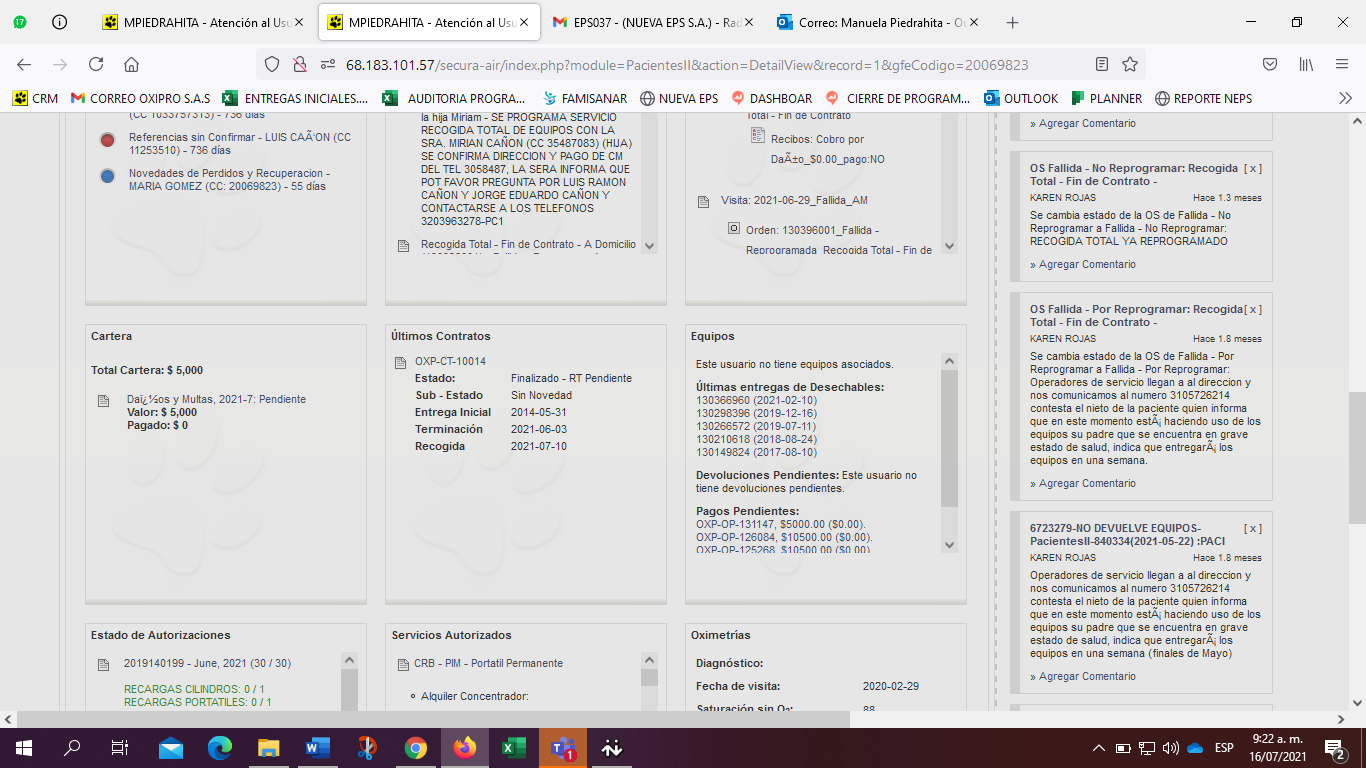The height and width of the screenshot is (768, 1366).
Task: Open Word from the taskbar
Action: tap(318, 747)
